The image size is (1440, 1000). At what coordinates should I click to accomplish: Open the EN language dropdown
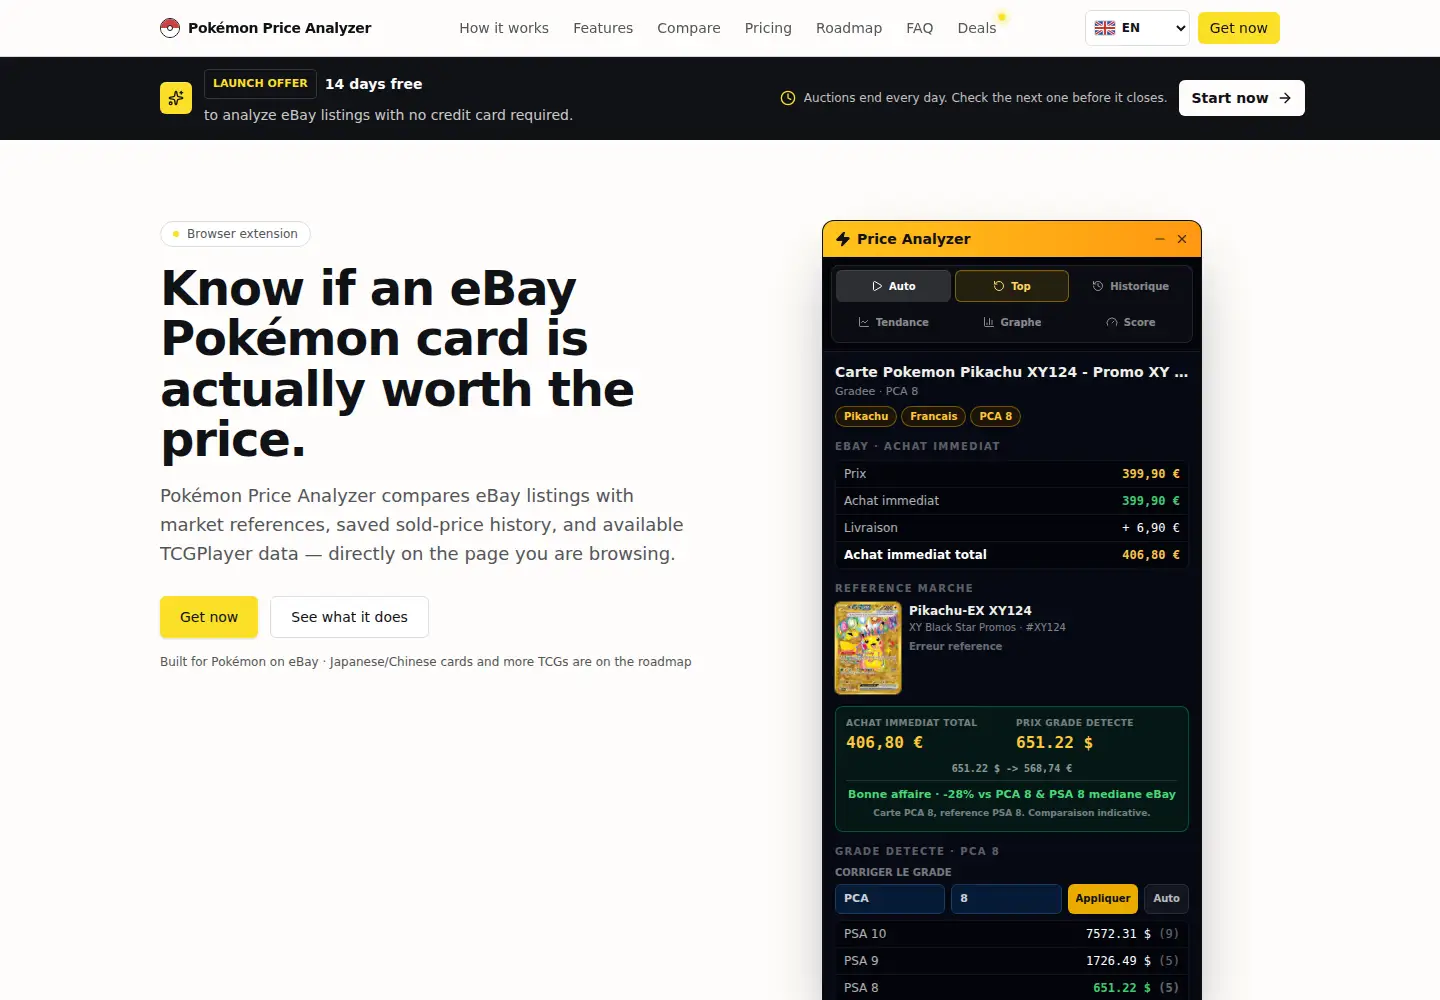click(1138, 28)
